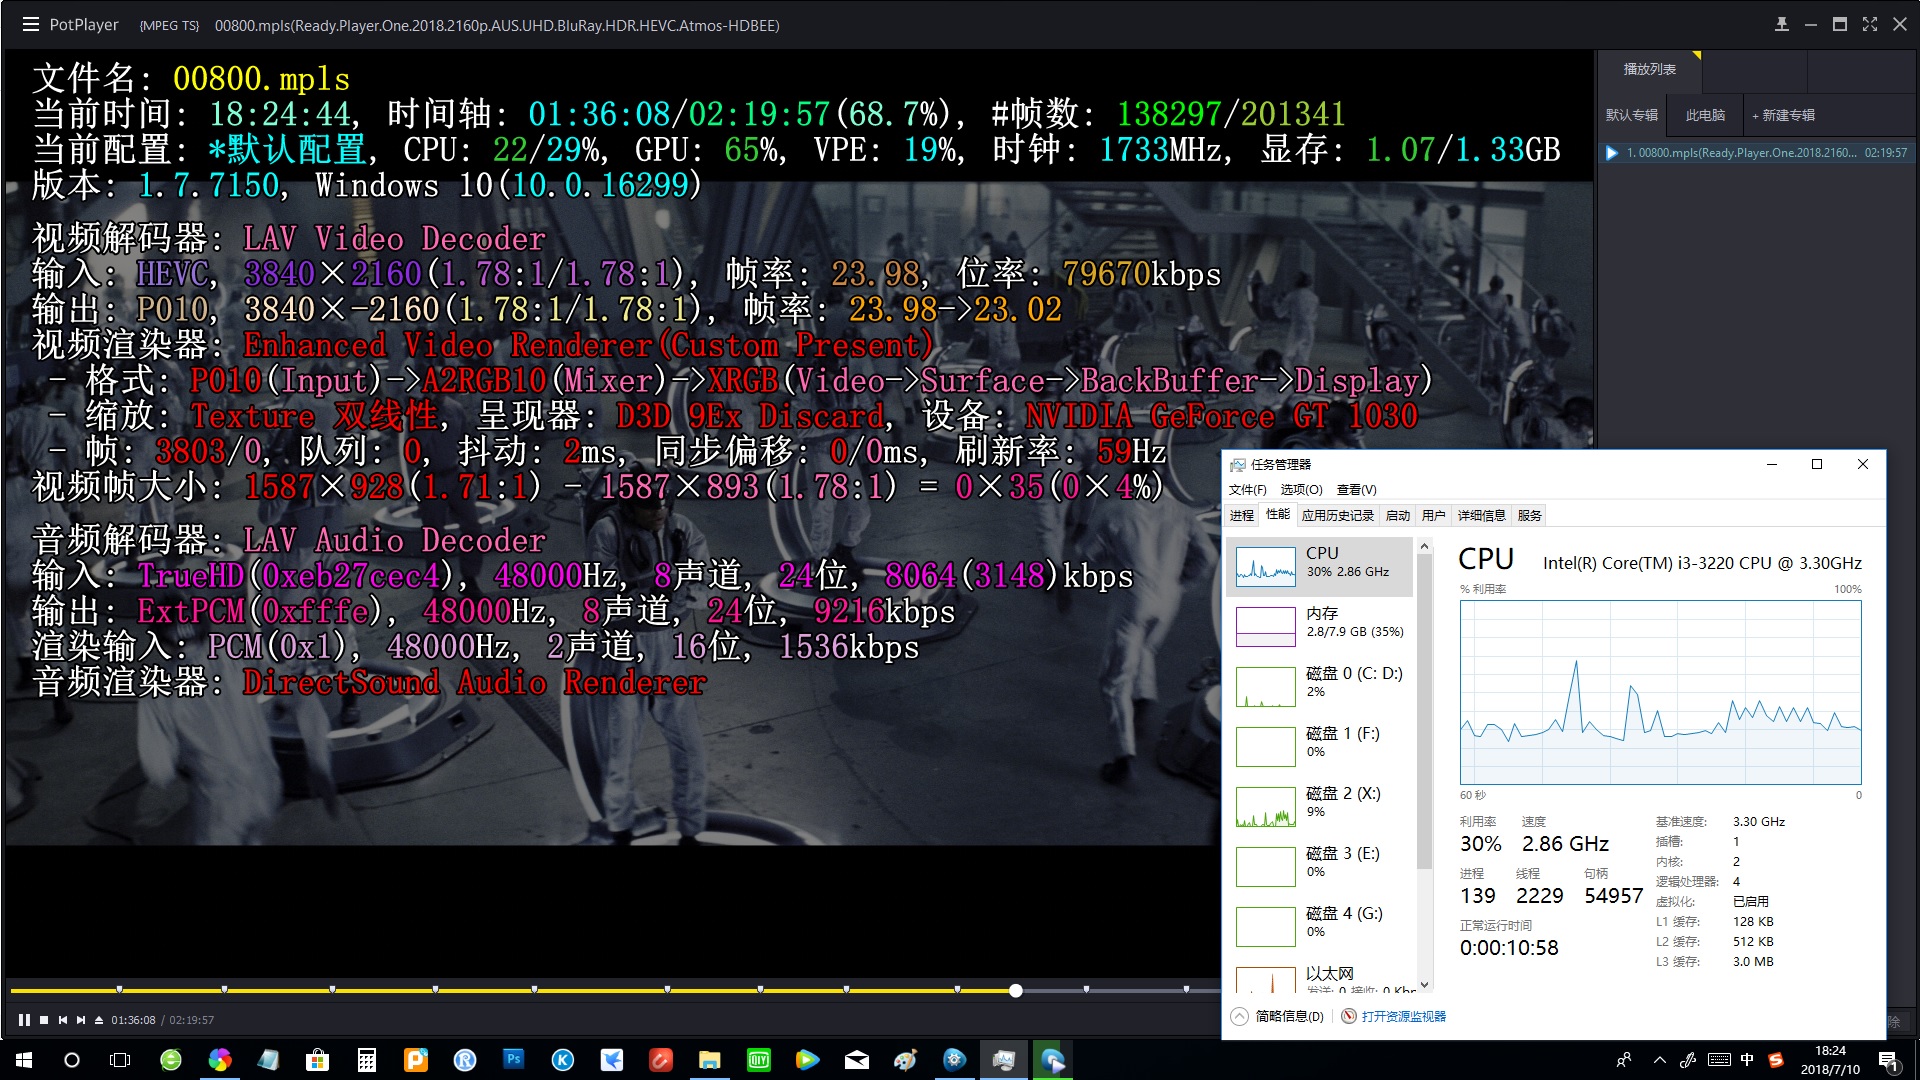This screenshot has height=1080, width=1920.
Task: Click the elapsed time 01:36:08 in the control bar
Action: click(133, 1020)
